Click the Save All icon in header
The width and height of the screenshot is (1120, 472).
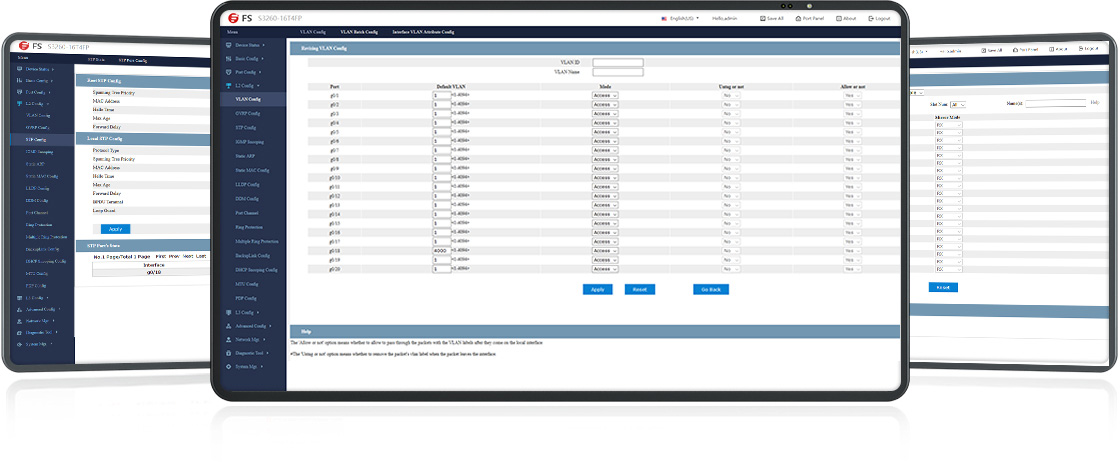point(764,18)
